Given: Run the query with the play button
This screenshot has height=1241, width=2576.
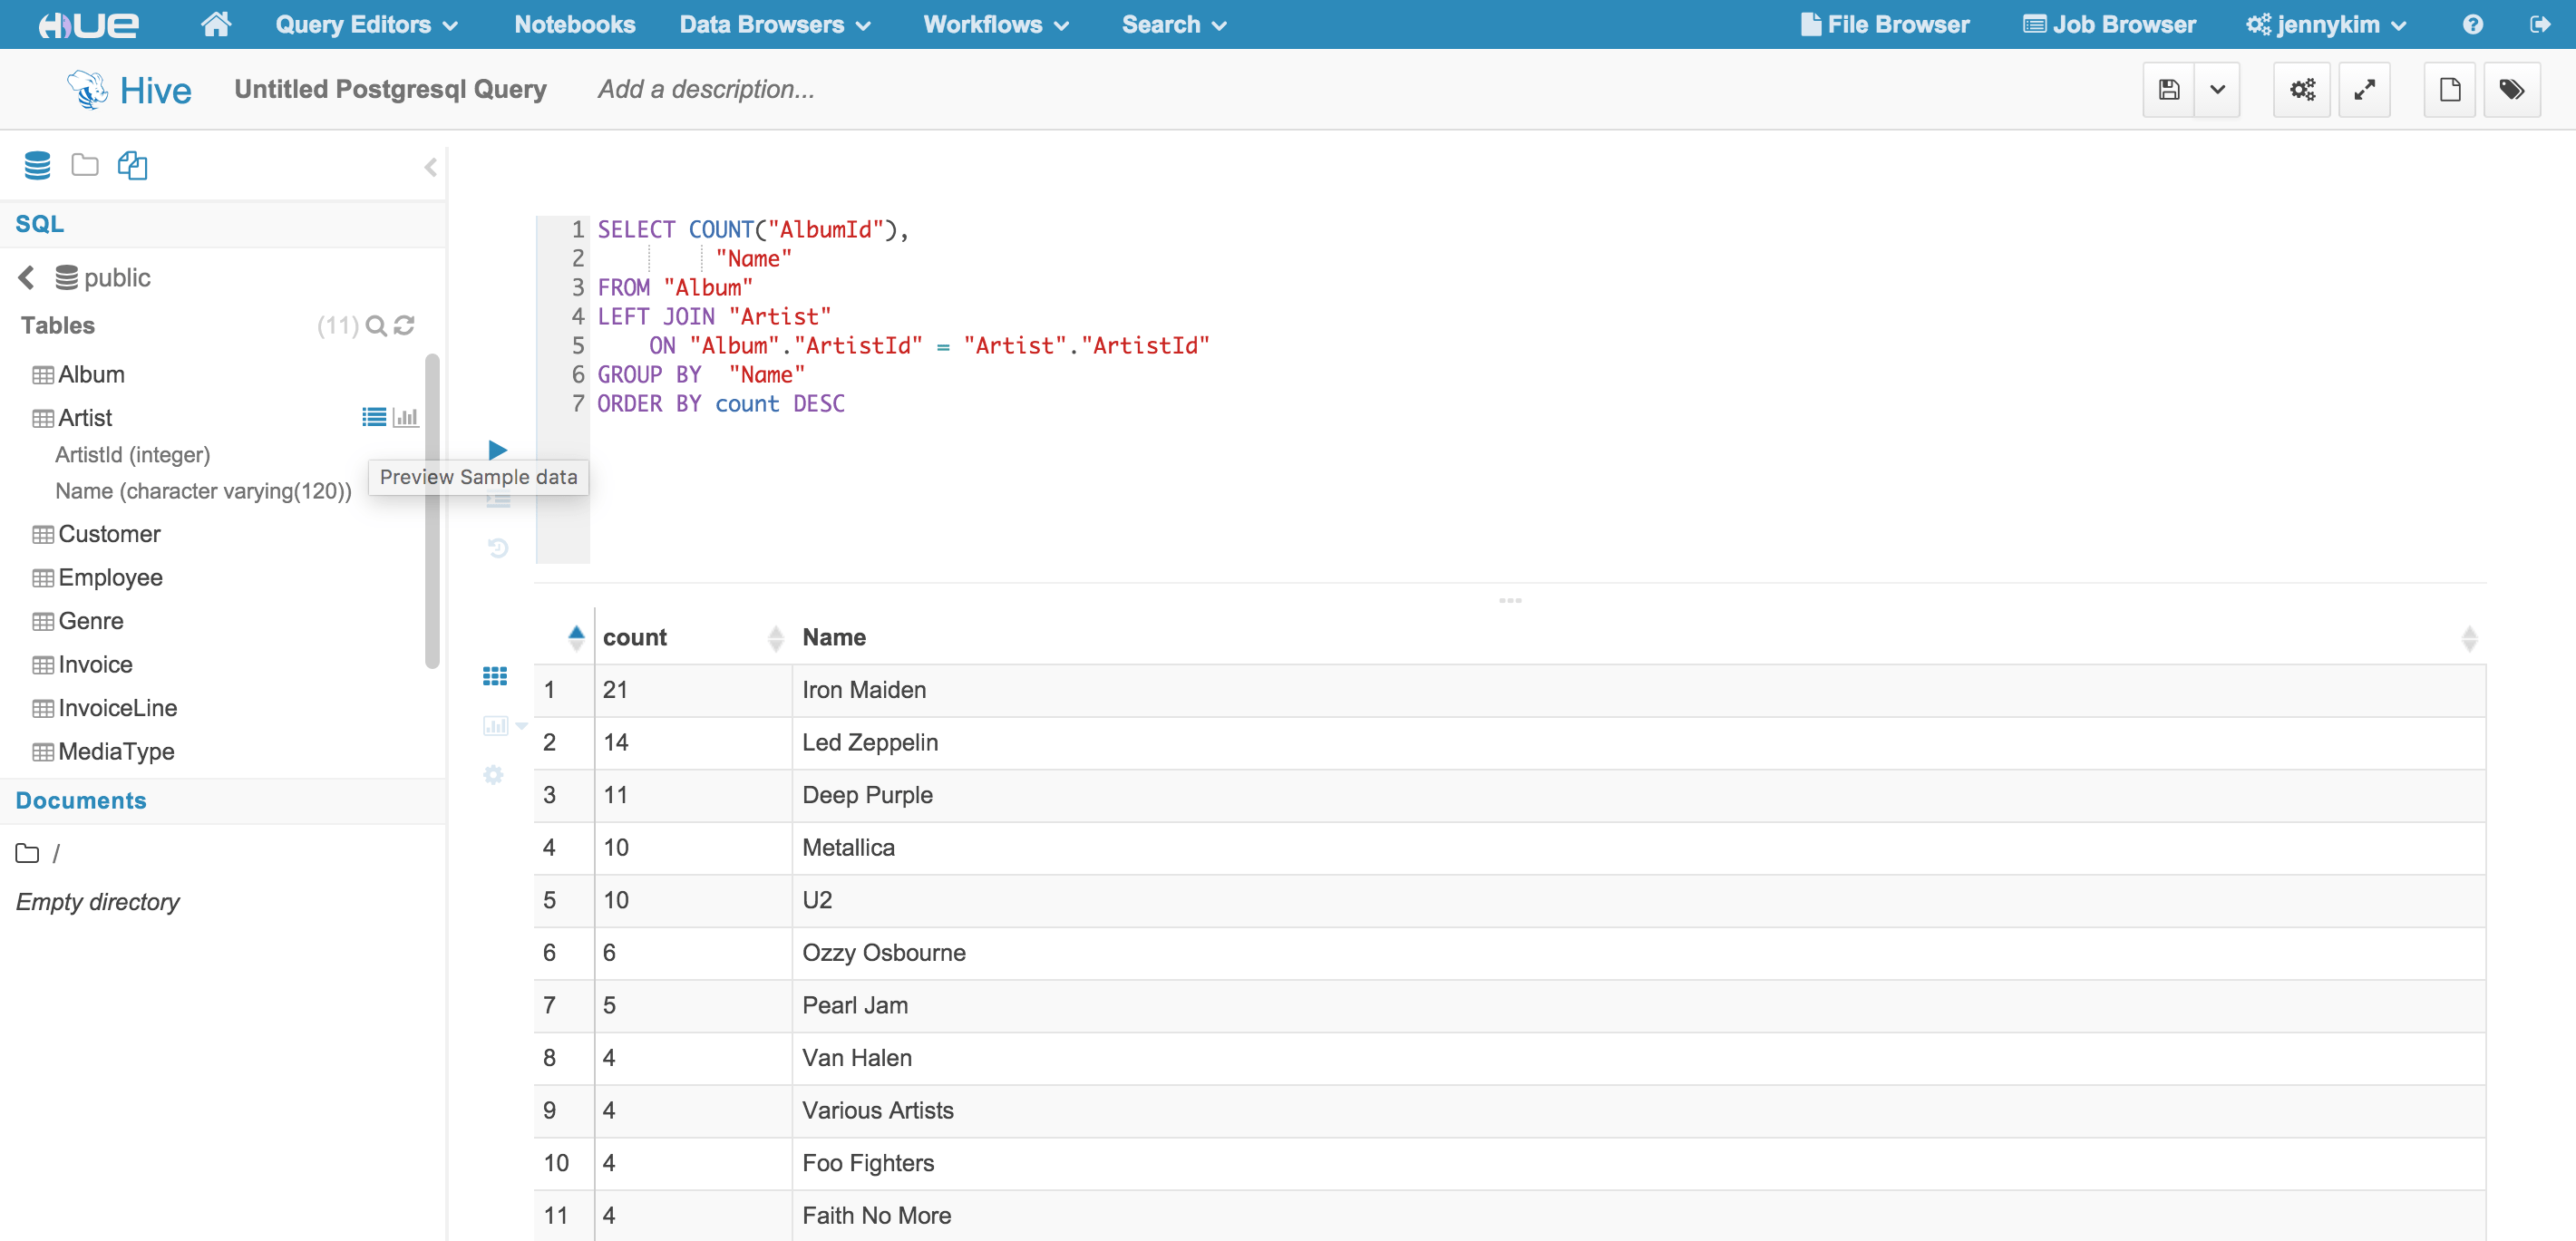Looking at the screenshot, I should pos(497,449).
